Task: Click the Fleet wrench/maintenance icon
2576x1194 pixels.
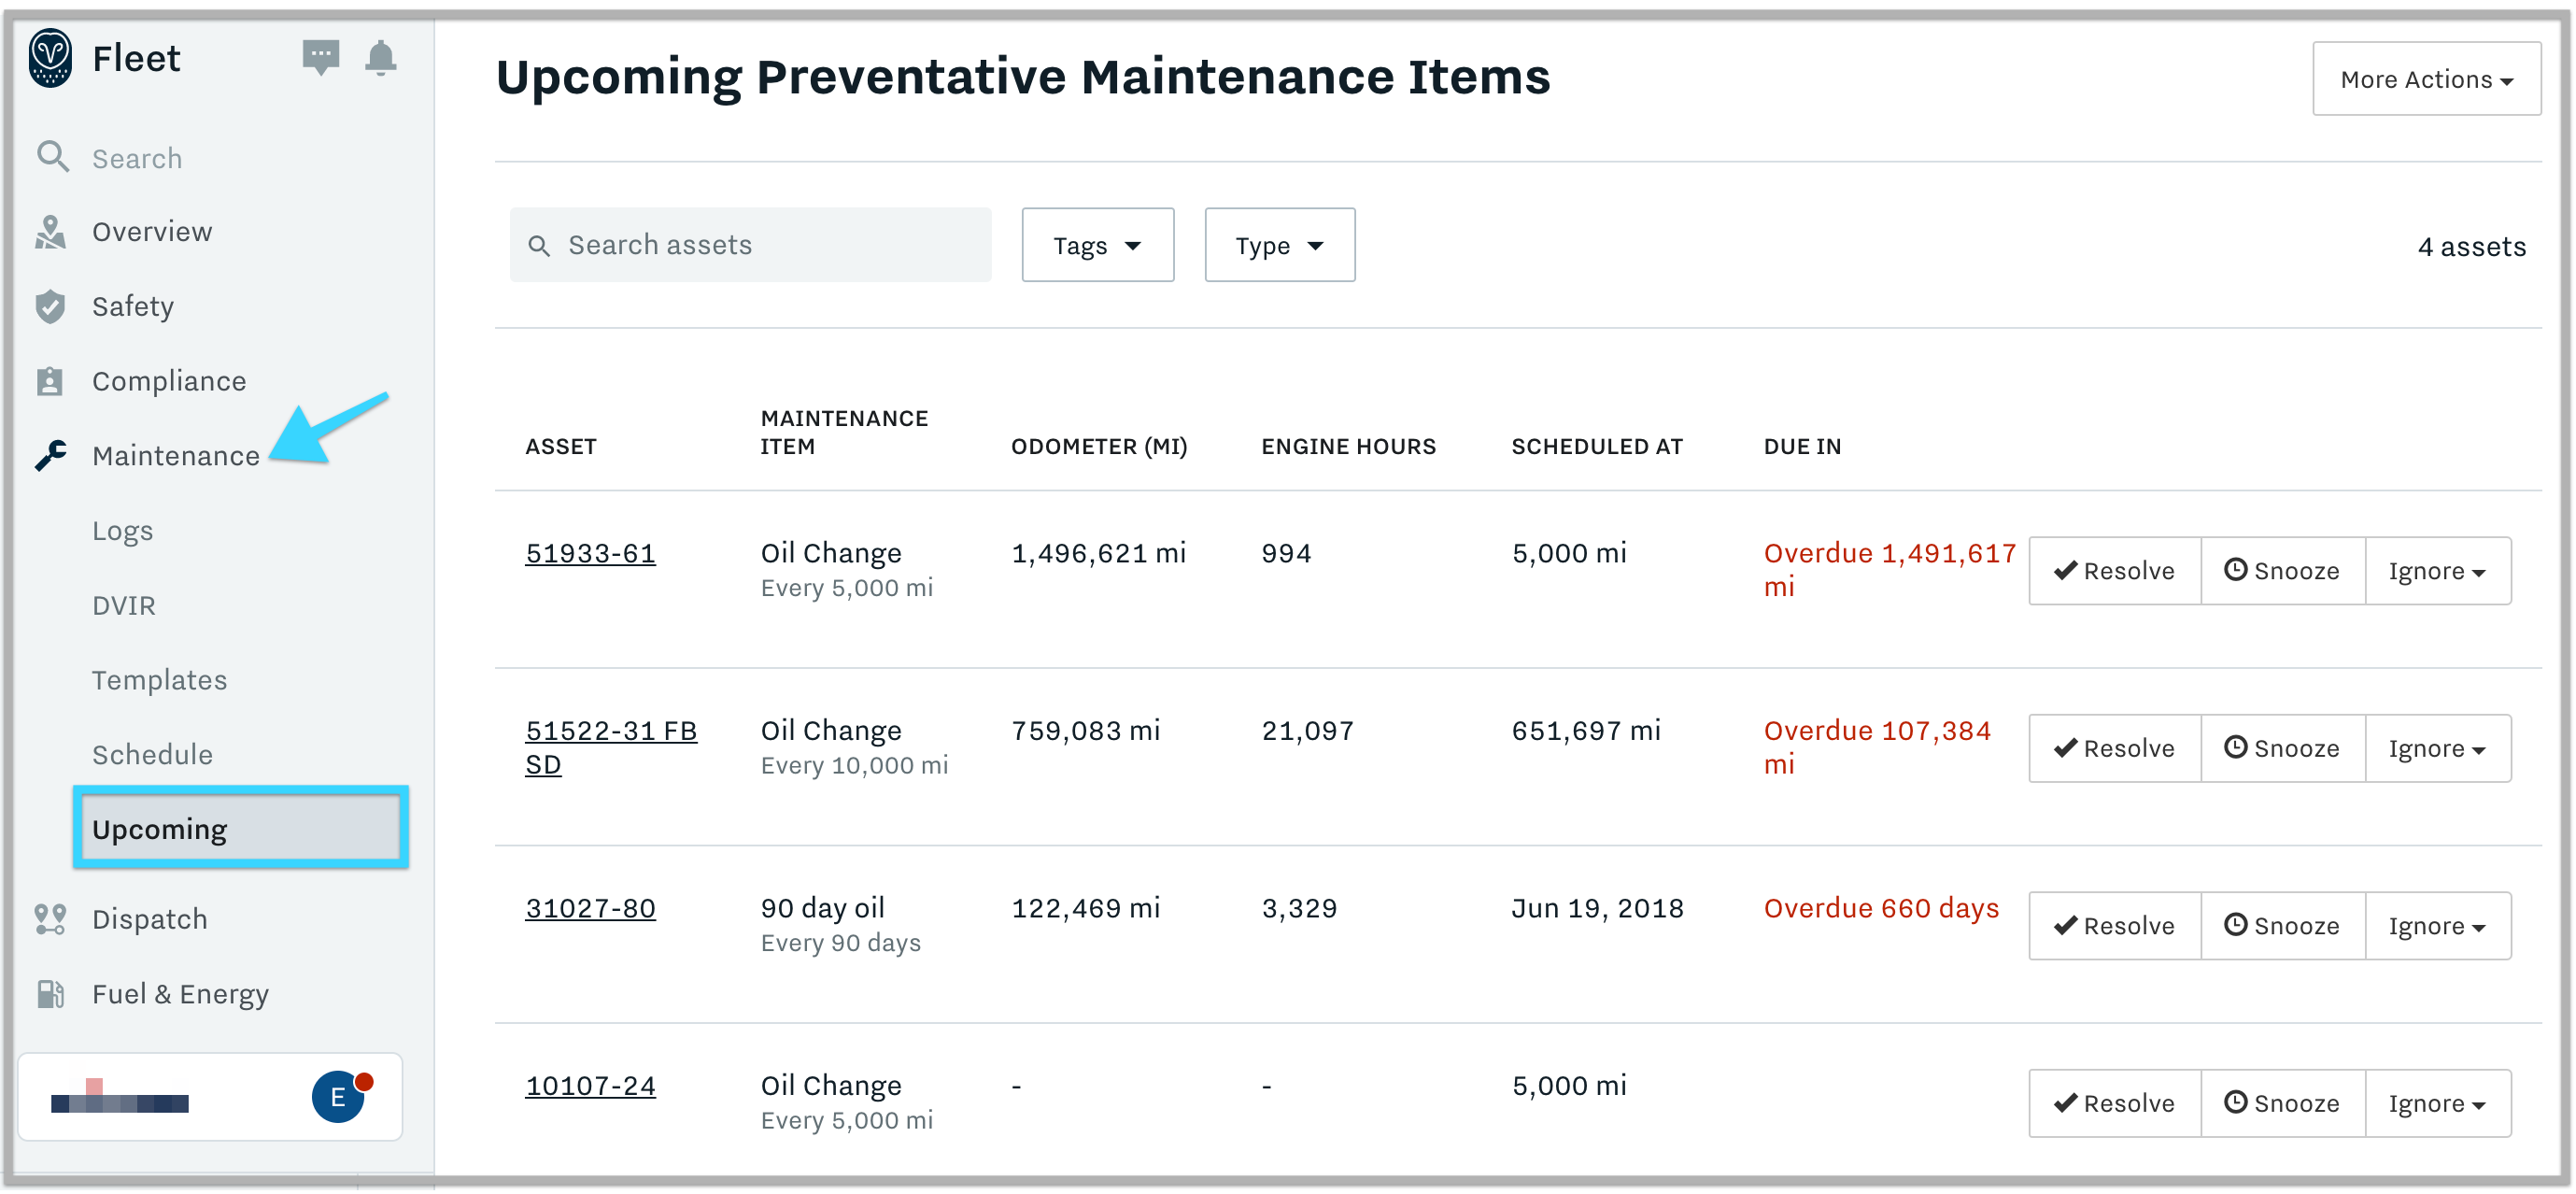Action: click(51, 458)
